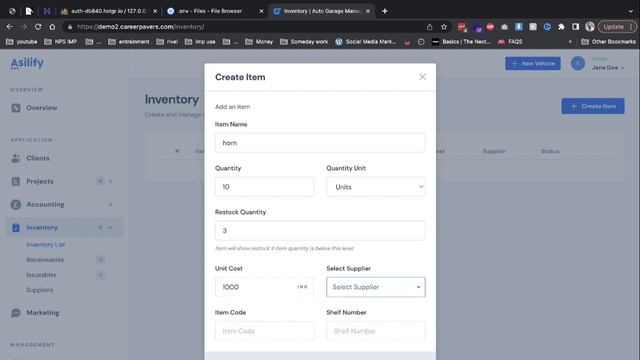This screenshot has width=640, height=360.
Task: Close the Inventory browser tab
Action: pos(368,11)
